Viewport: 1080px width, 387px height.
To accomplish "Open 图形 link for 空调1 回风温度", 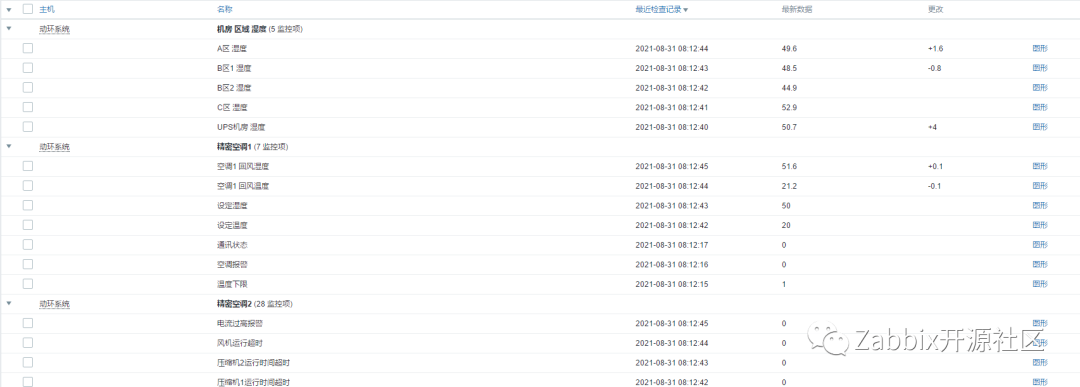I will click(1040, 186).
